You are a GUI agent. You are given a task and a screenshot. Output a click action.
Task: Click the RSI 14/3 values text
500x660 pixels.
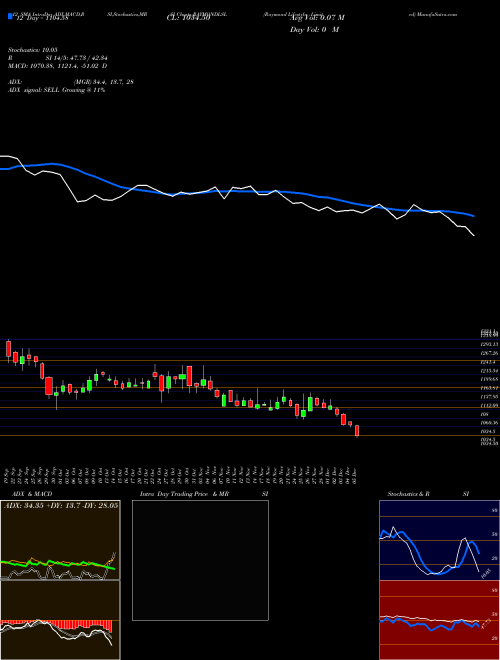[x=57, y=58]
